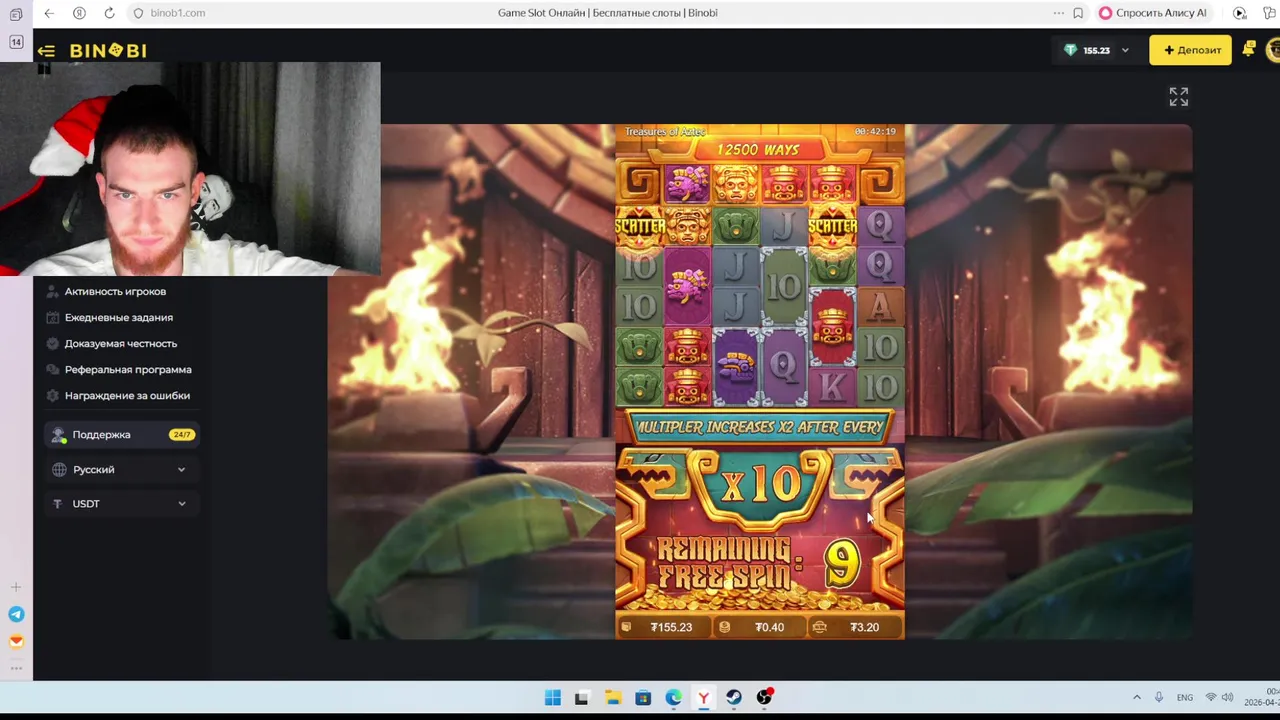Screen dimensions: 1280x720
Task: Expand the system tray hidden icons chevron
Action: pos(1136,697)
